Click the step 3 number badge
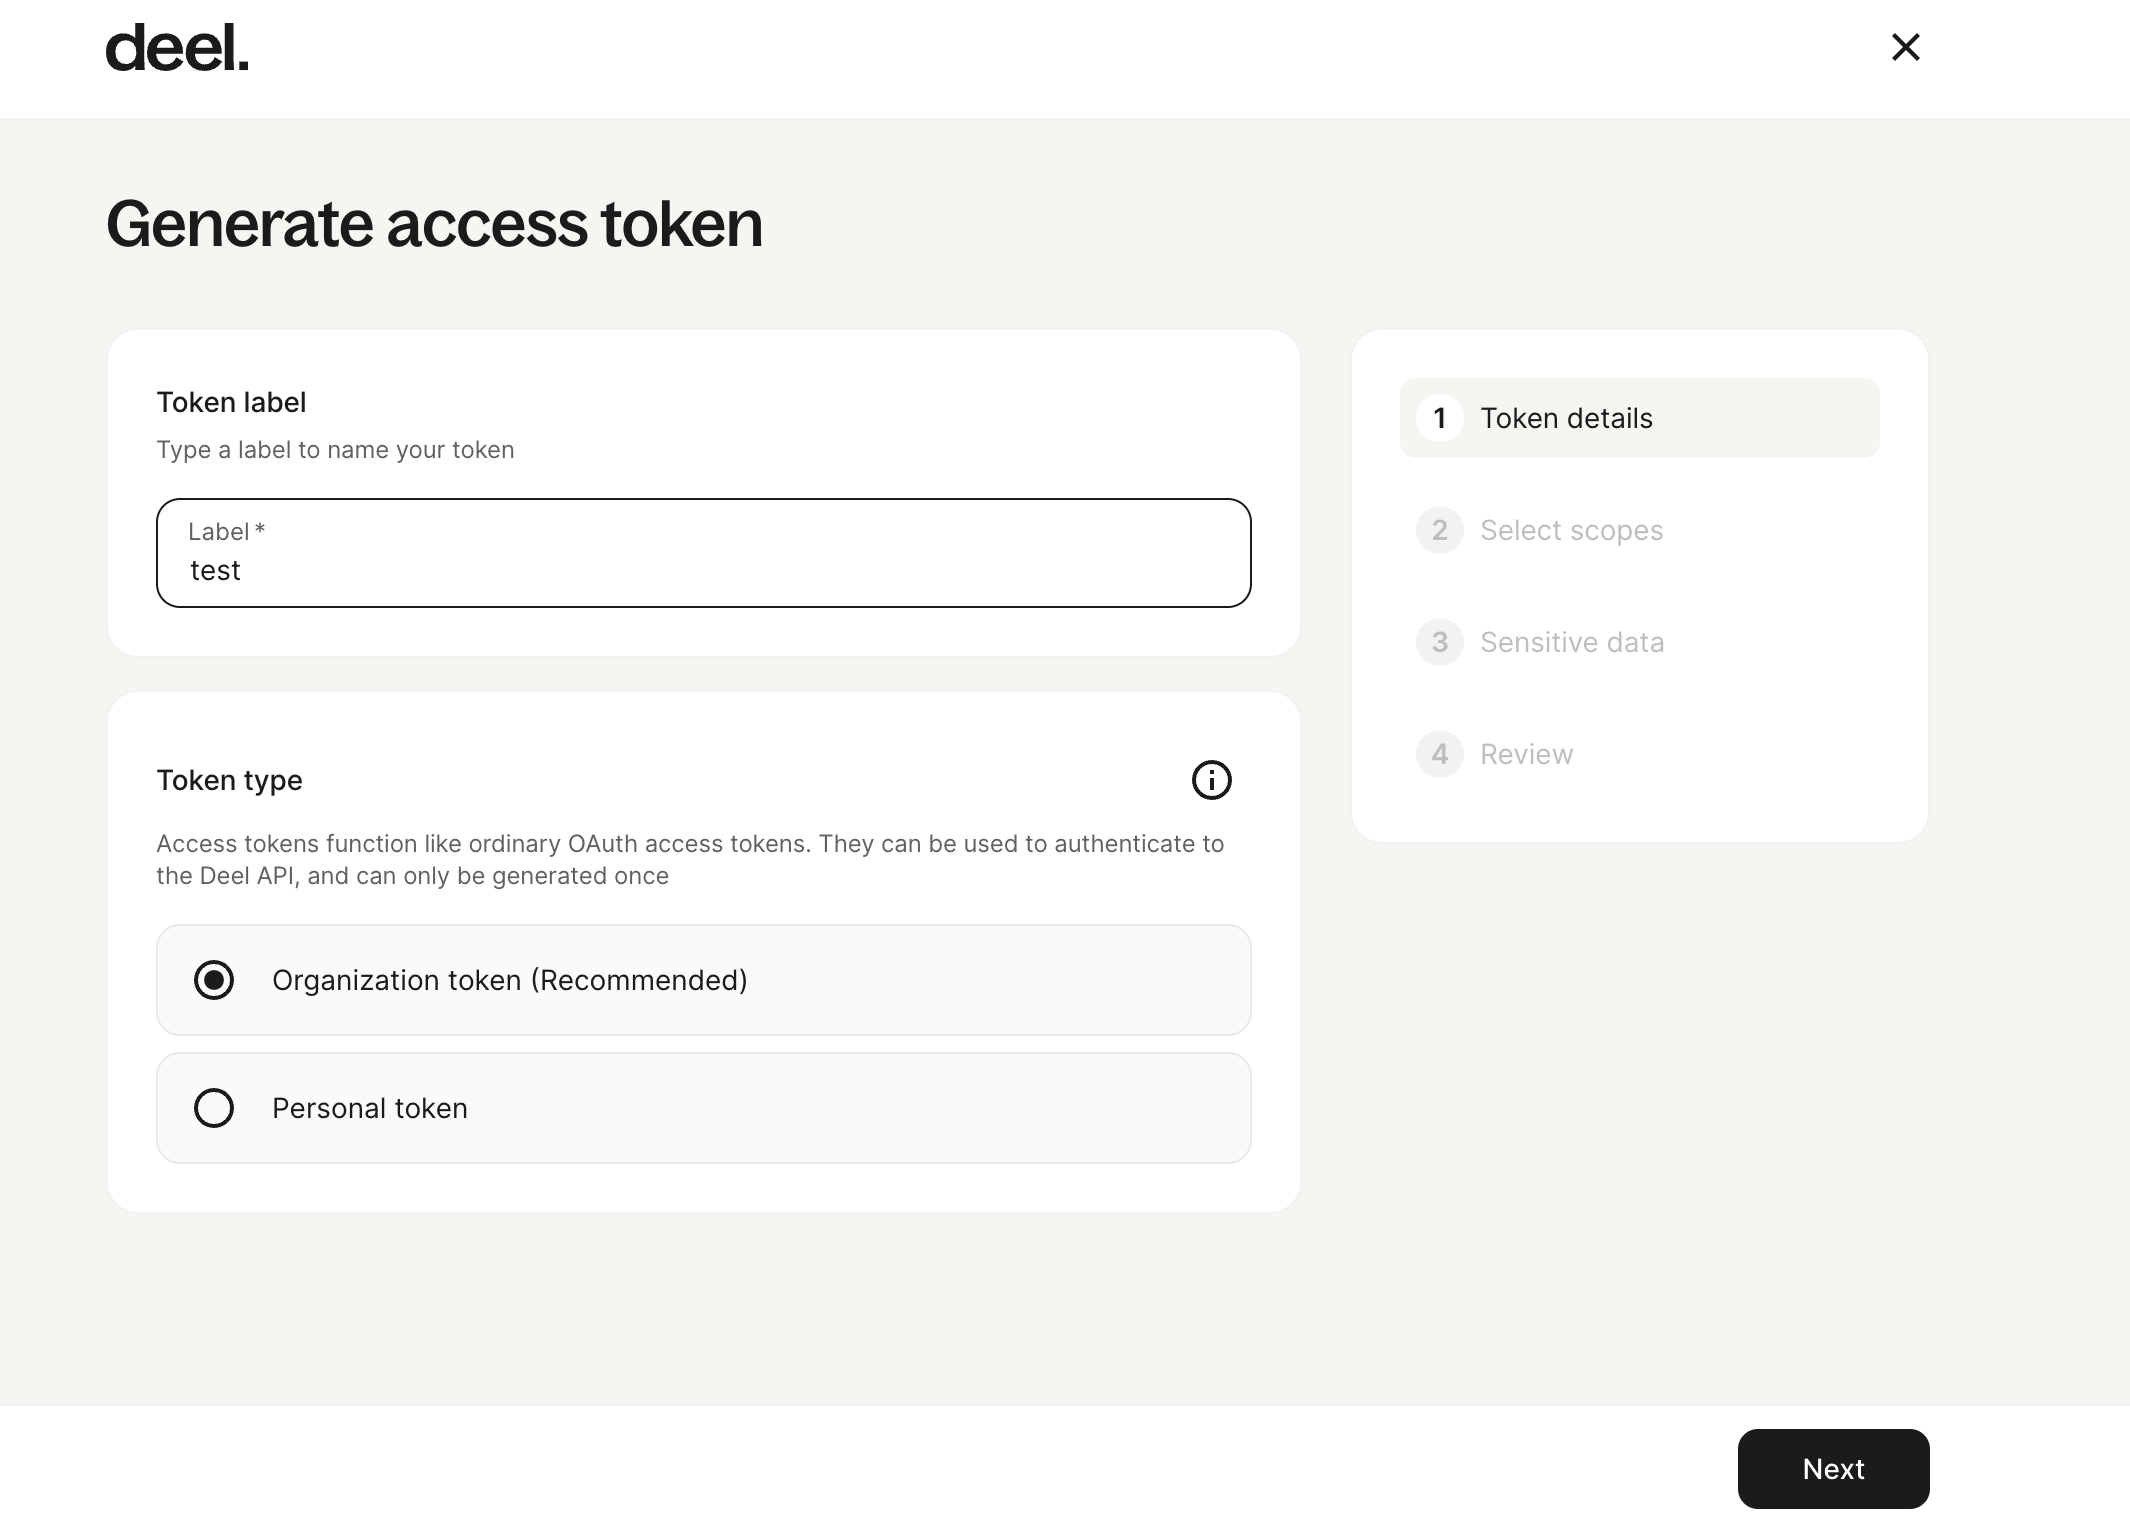2130x1518 pixels. click(x=1440, y=642)
